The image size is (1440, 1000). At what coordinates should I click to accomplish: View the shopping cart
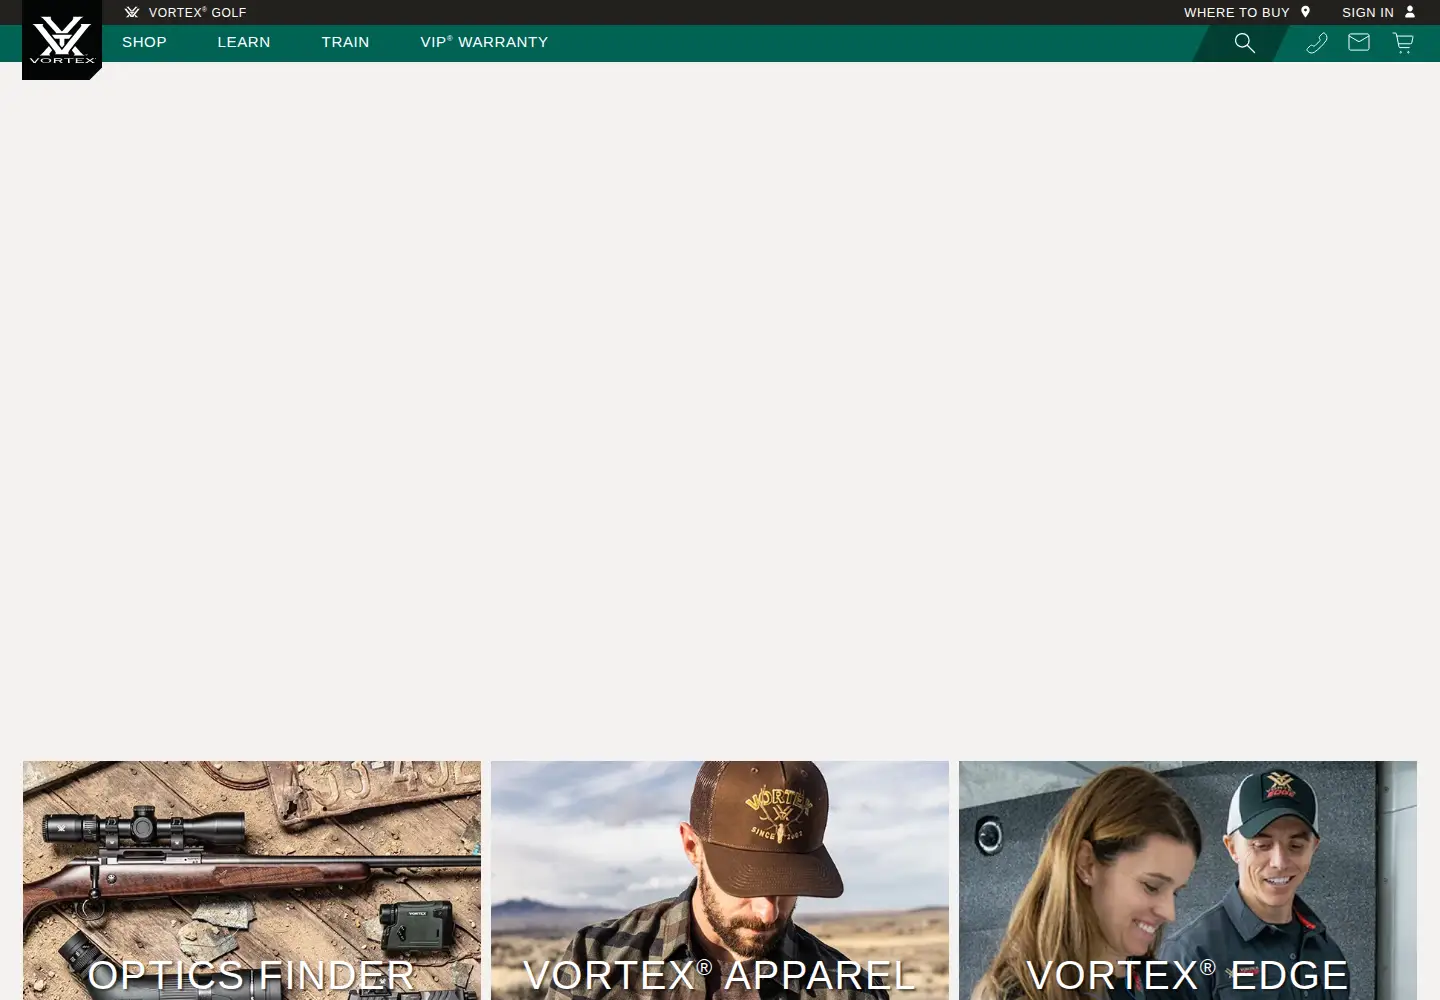[x=1403, y=42]
